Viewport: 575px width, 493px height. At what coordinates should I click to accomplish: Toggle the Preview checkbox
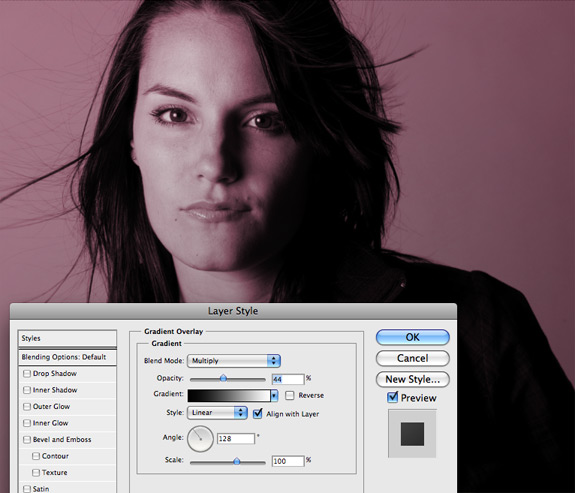[x=392, y=397]
